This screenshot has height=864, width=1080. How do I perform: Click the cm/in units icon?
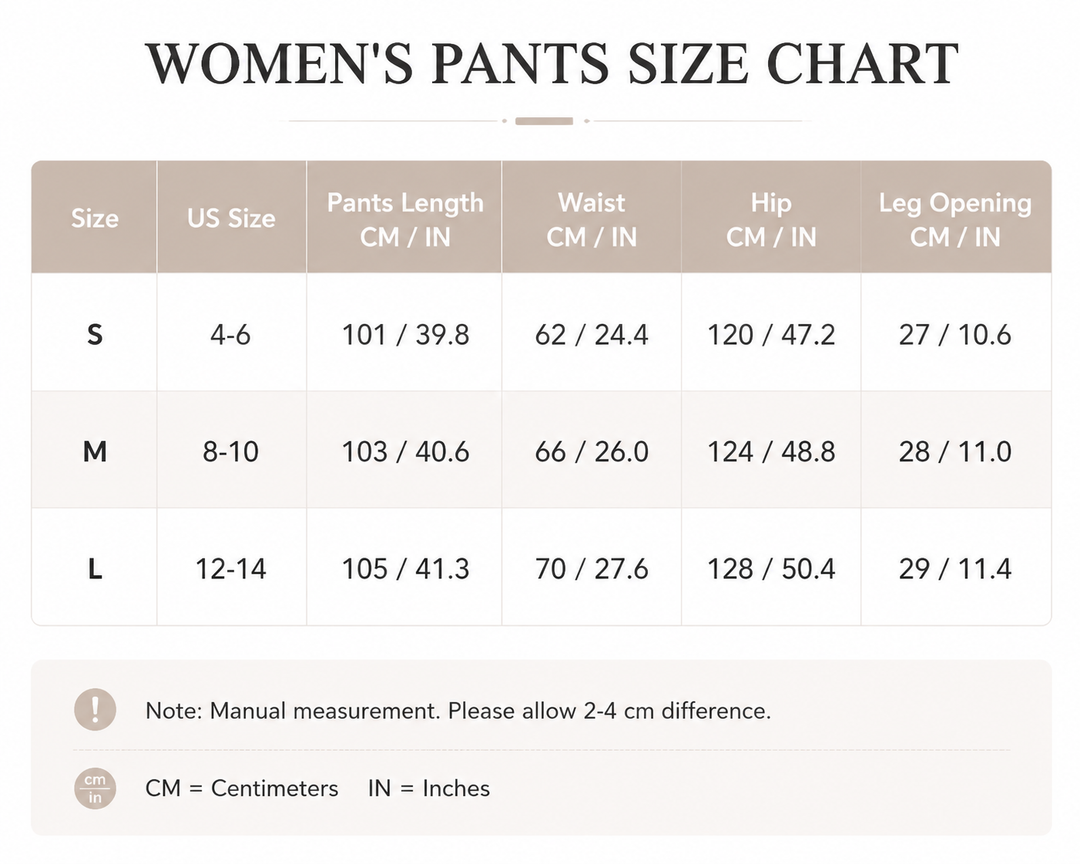(x=95, y=788)
